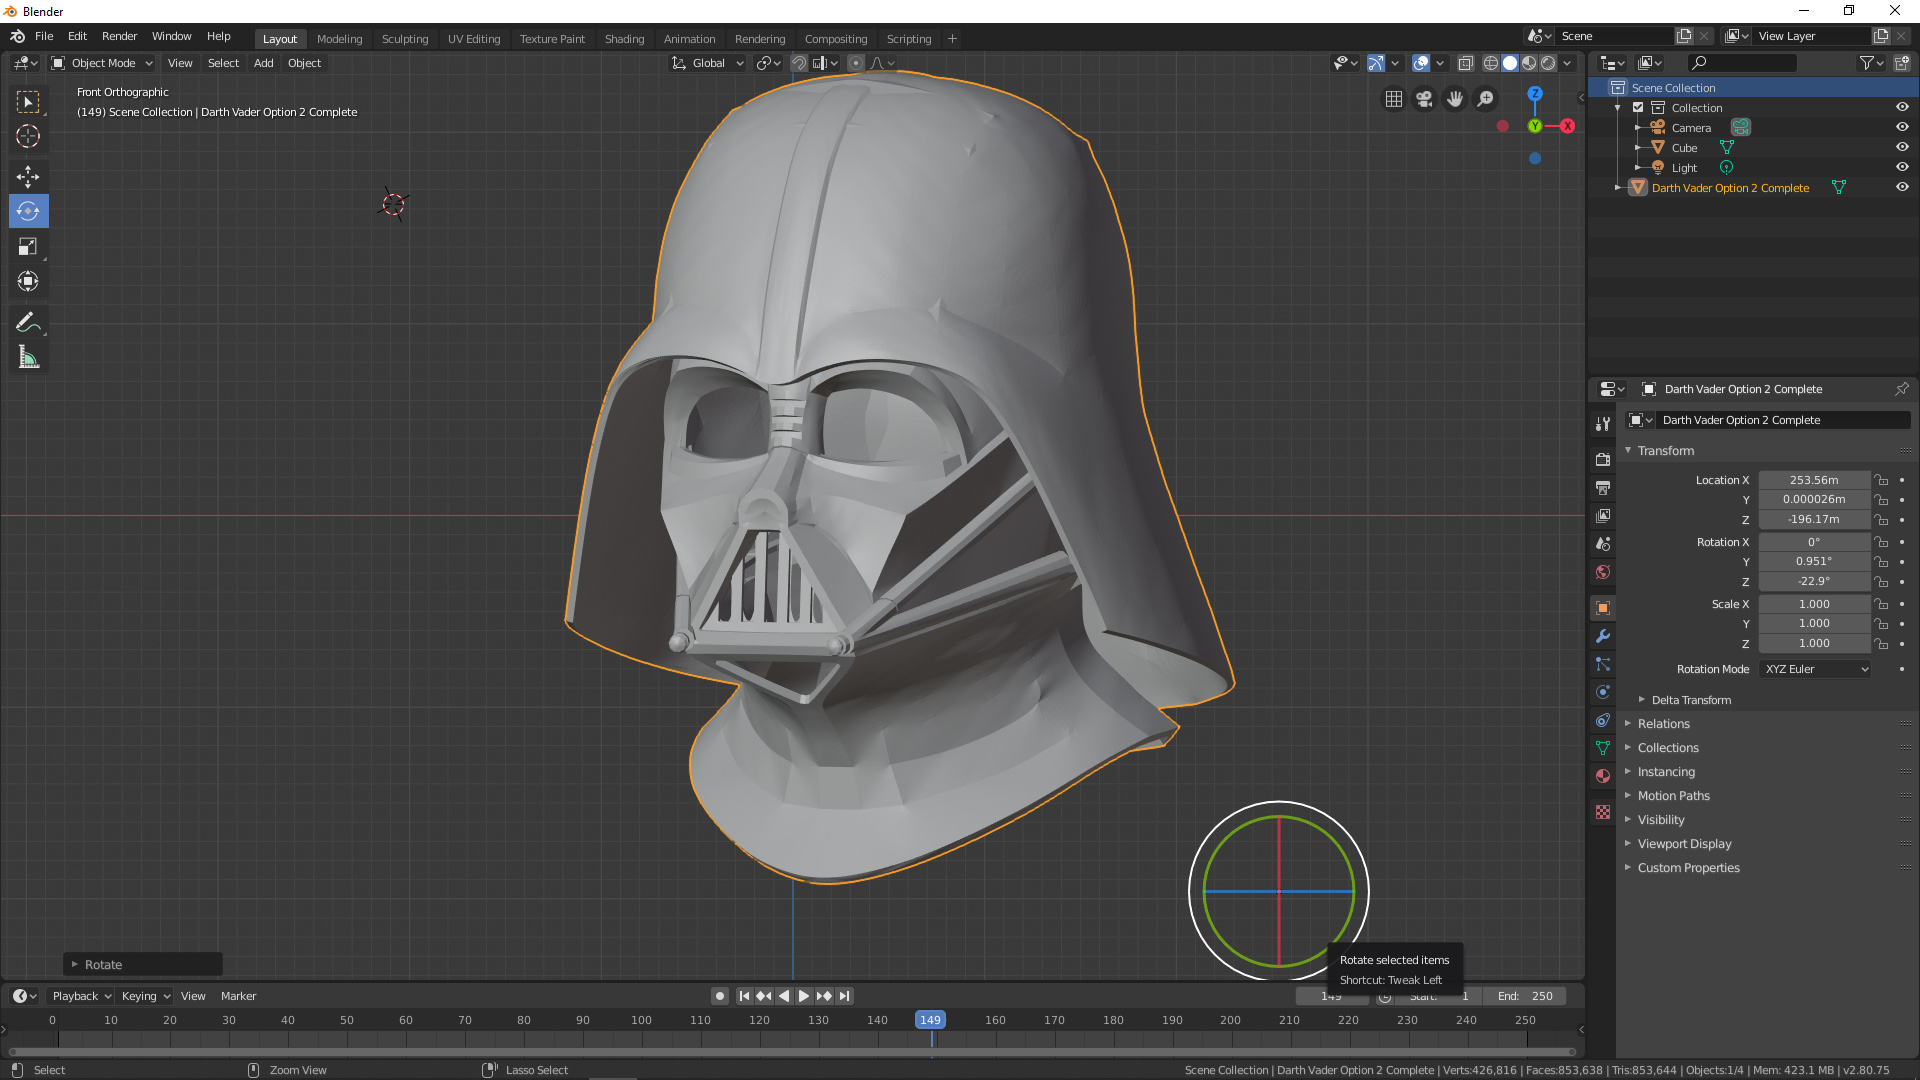1920x1080 pixels.
Task: Expand the Rotate operator panel
Action: (143, 964)
